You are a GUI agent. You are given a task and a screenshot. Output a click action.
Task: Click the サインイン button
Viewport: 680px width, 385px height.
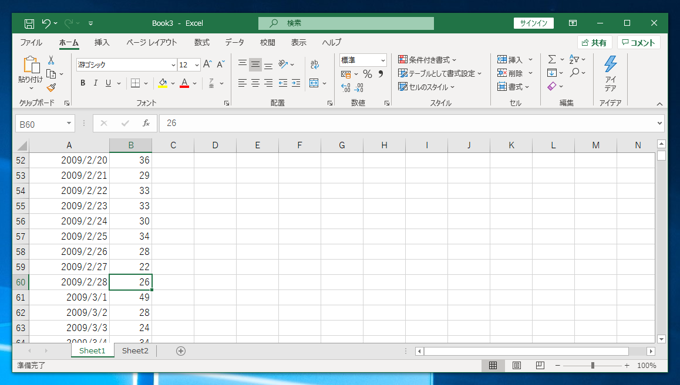pyautogui.click(x=533, y=23)
